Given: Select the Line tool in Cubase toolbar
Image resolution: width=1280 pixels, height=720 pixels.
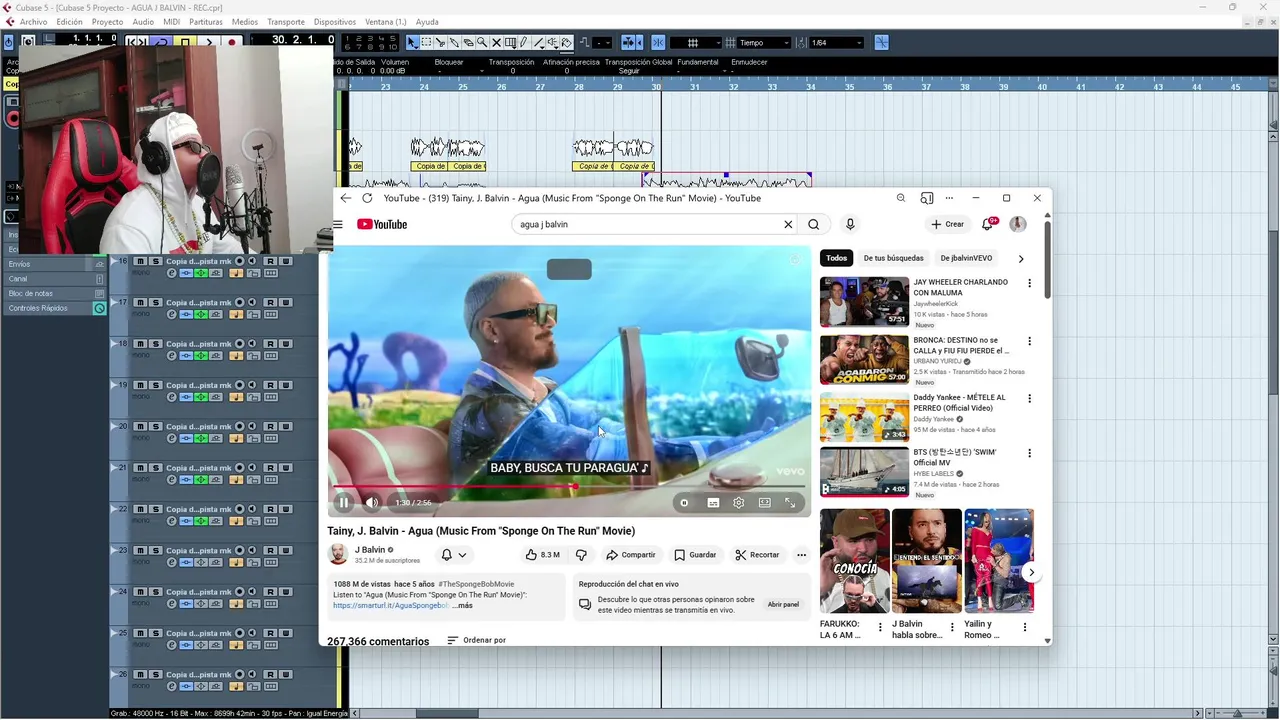Looking at the screenshot, I should 539,43.
